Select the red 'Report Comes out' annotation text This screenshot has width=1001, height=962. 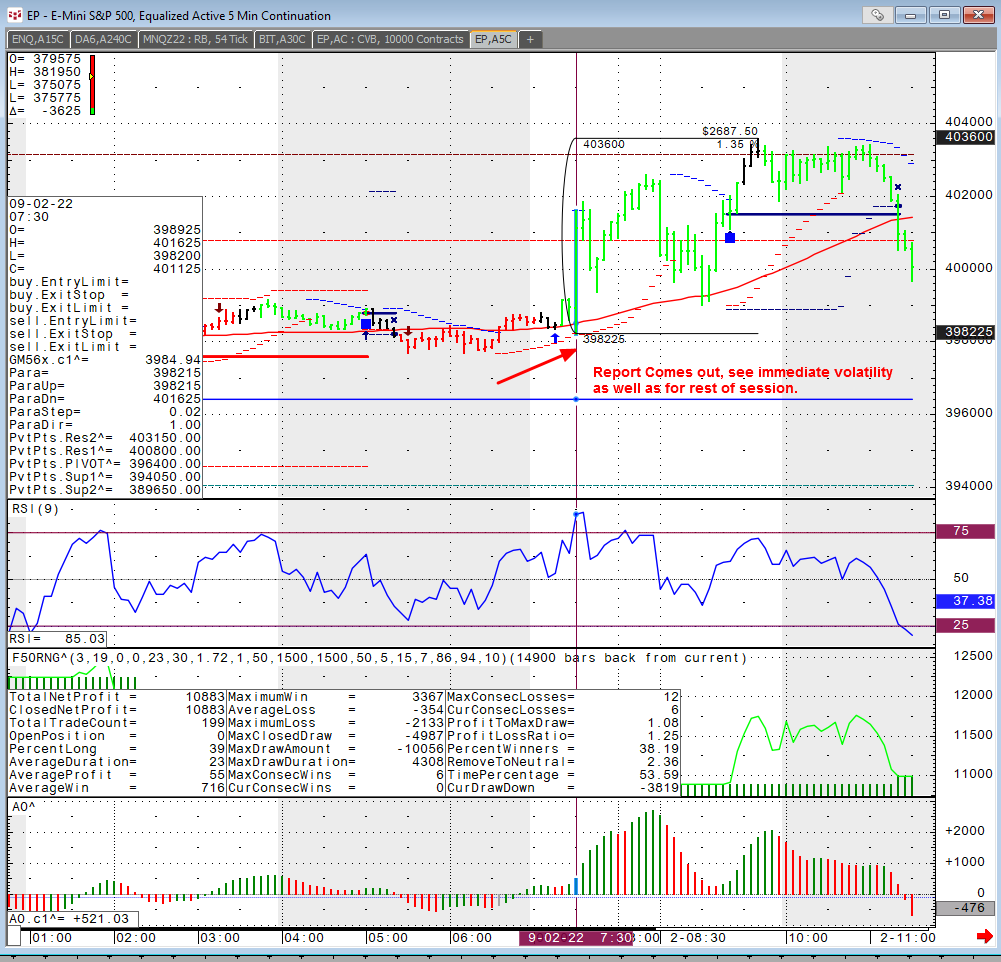coord(742,380)
